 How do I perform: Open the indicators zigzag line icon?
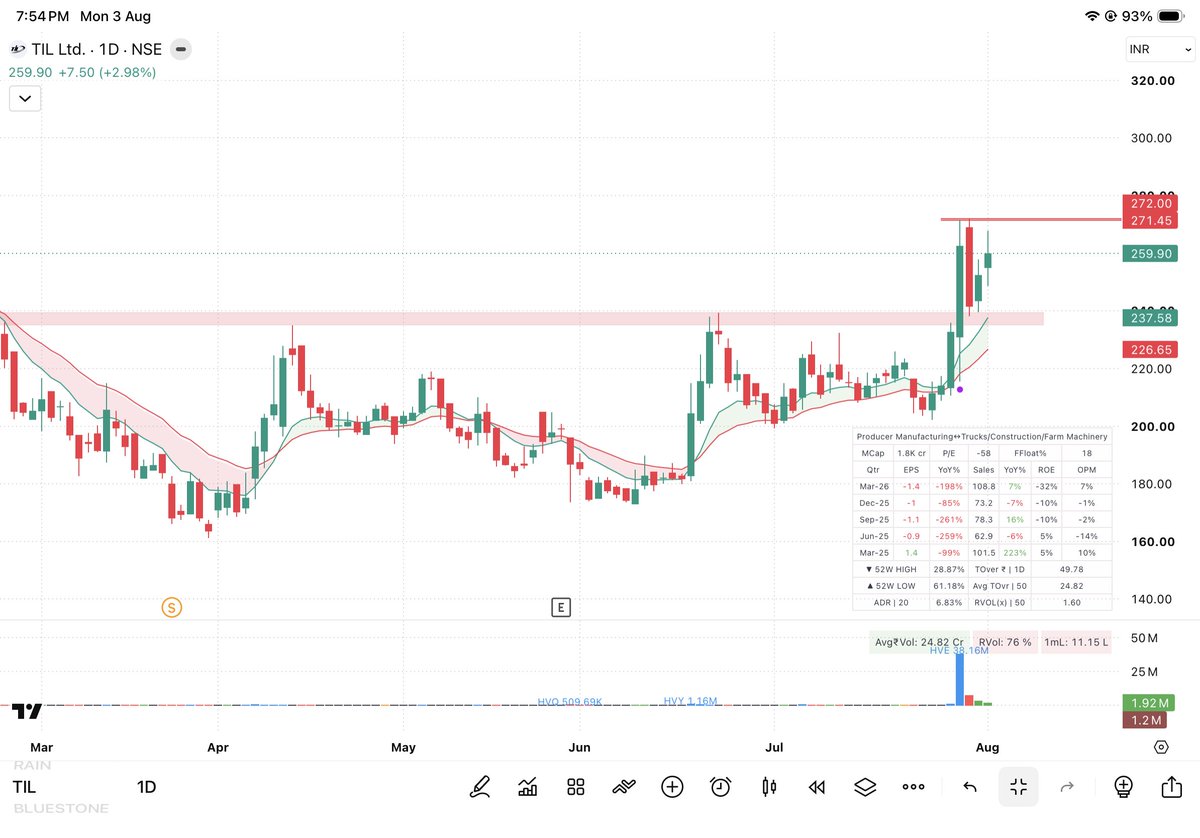click(x=624, y=787)
